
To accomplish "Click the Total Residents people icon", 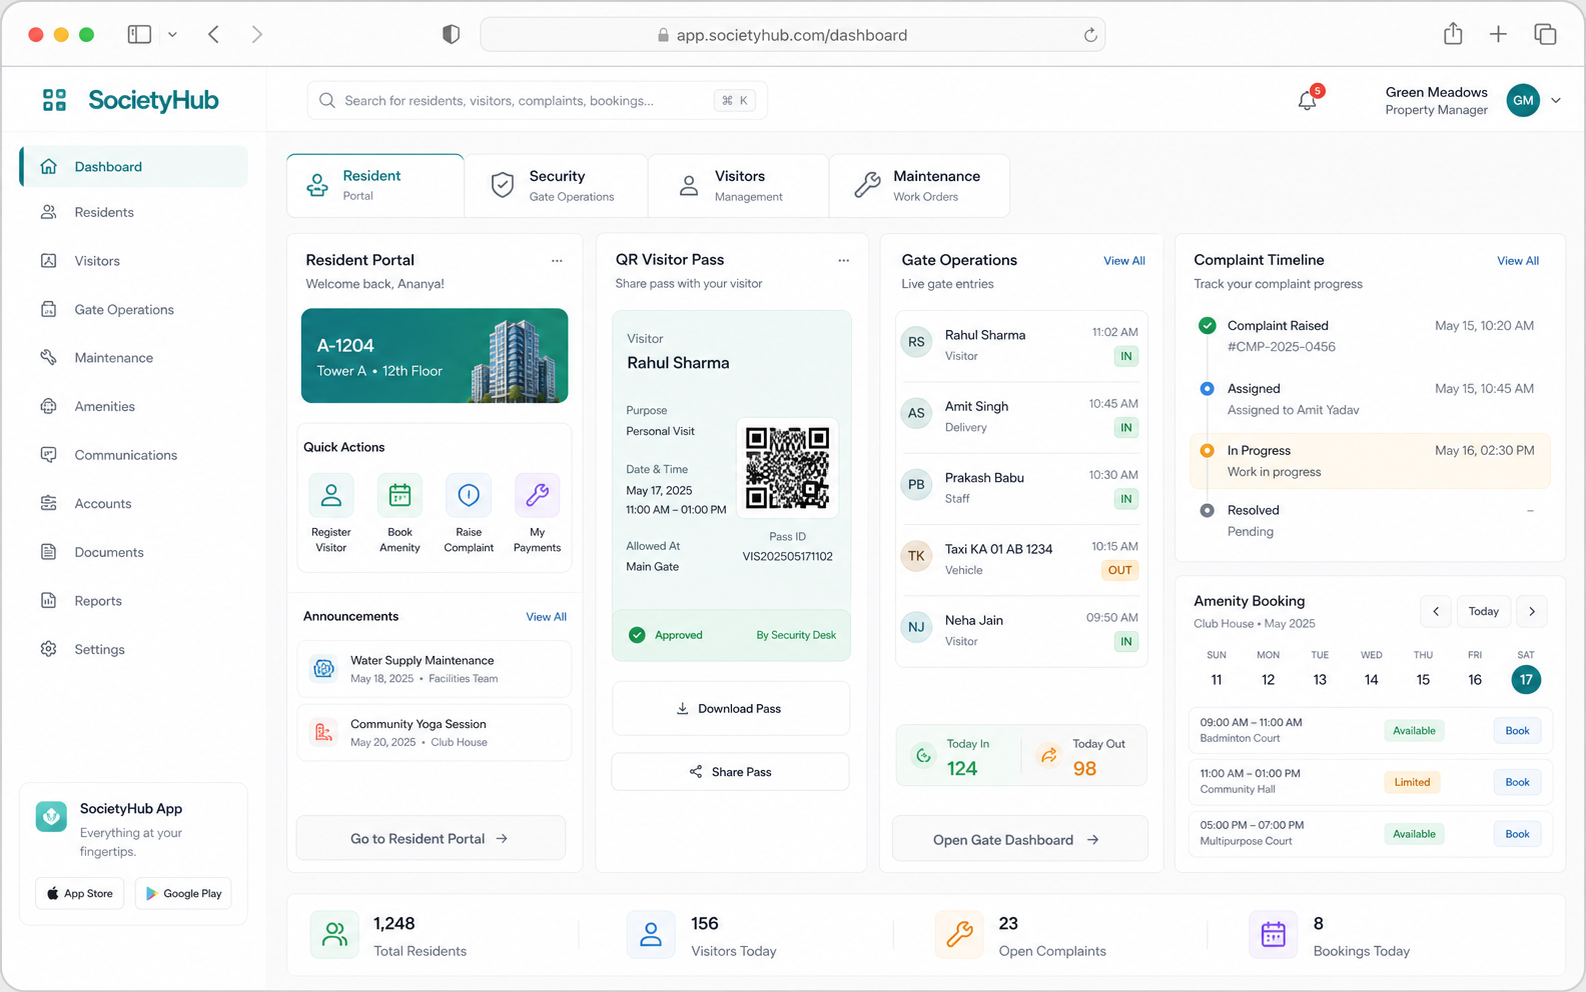I will click(335, 935).
